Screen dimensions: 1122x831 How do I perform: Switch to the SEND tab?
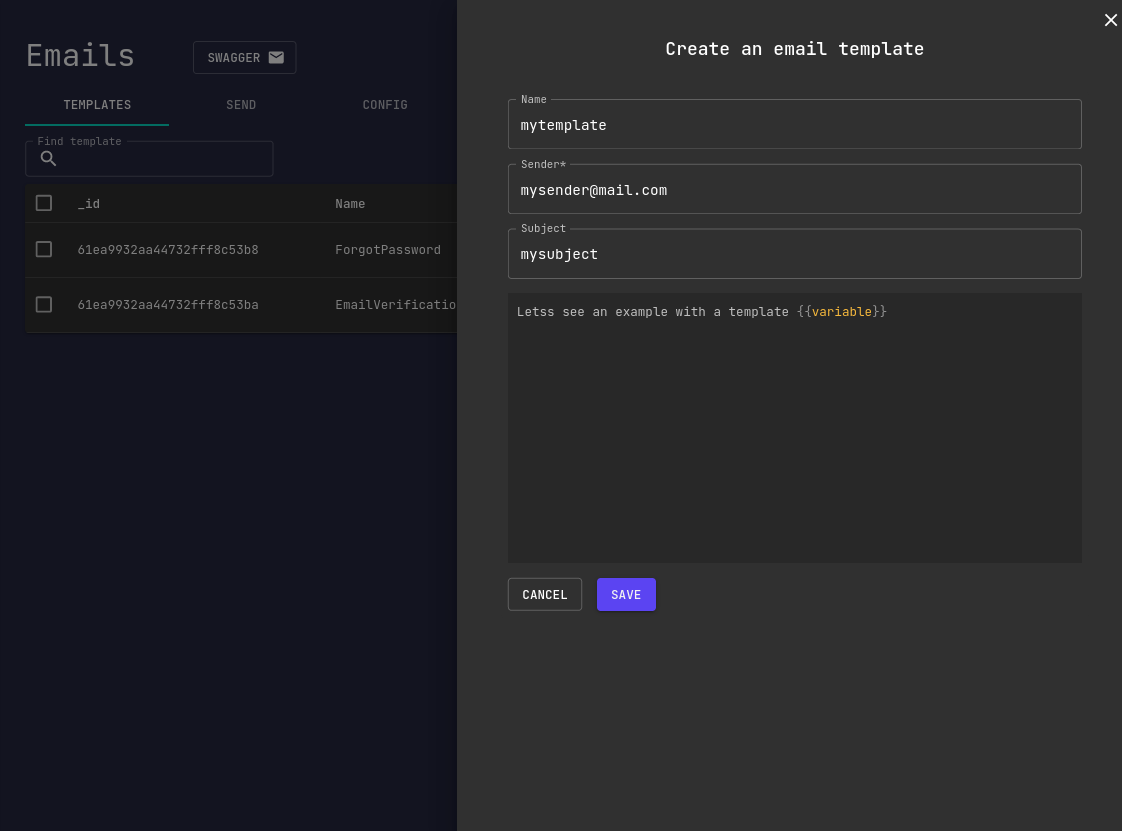click(241, 105)
